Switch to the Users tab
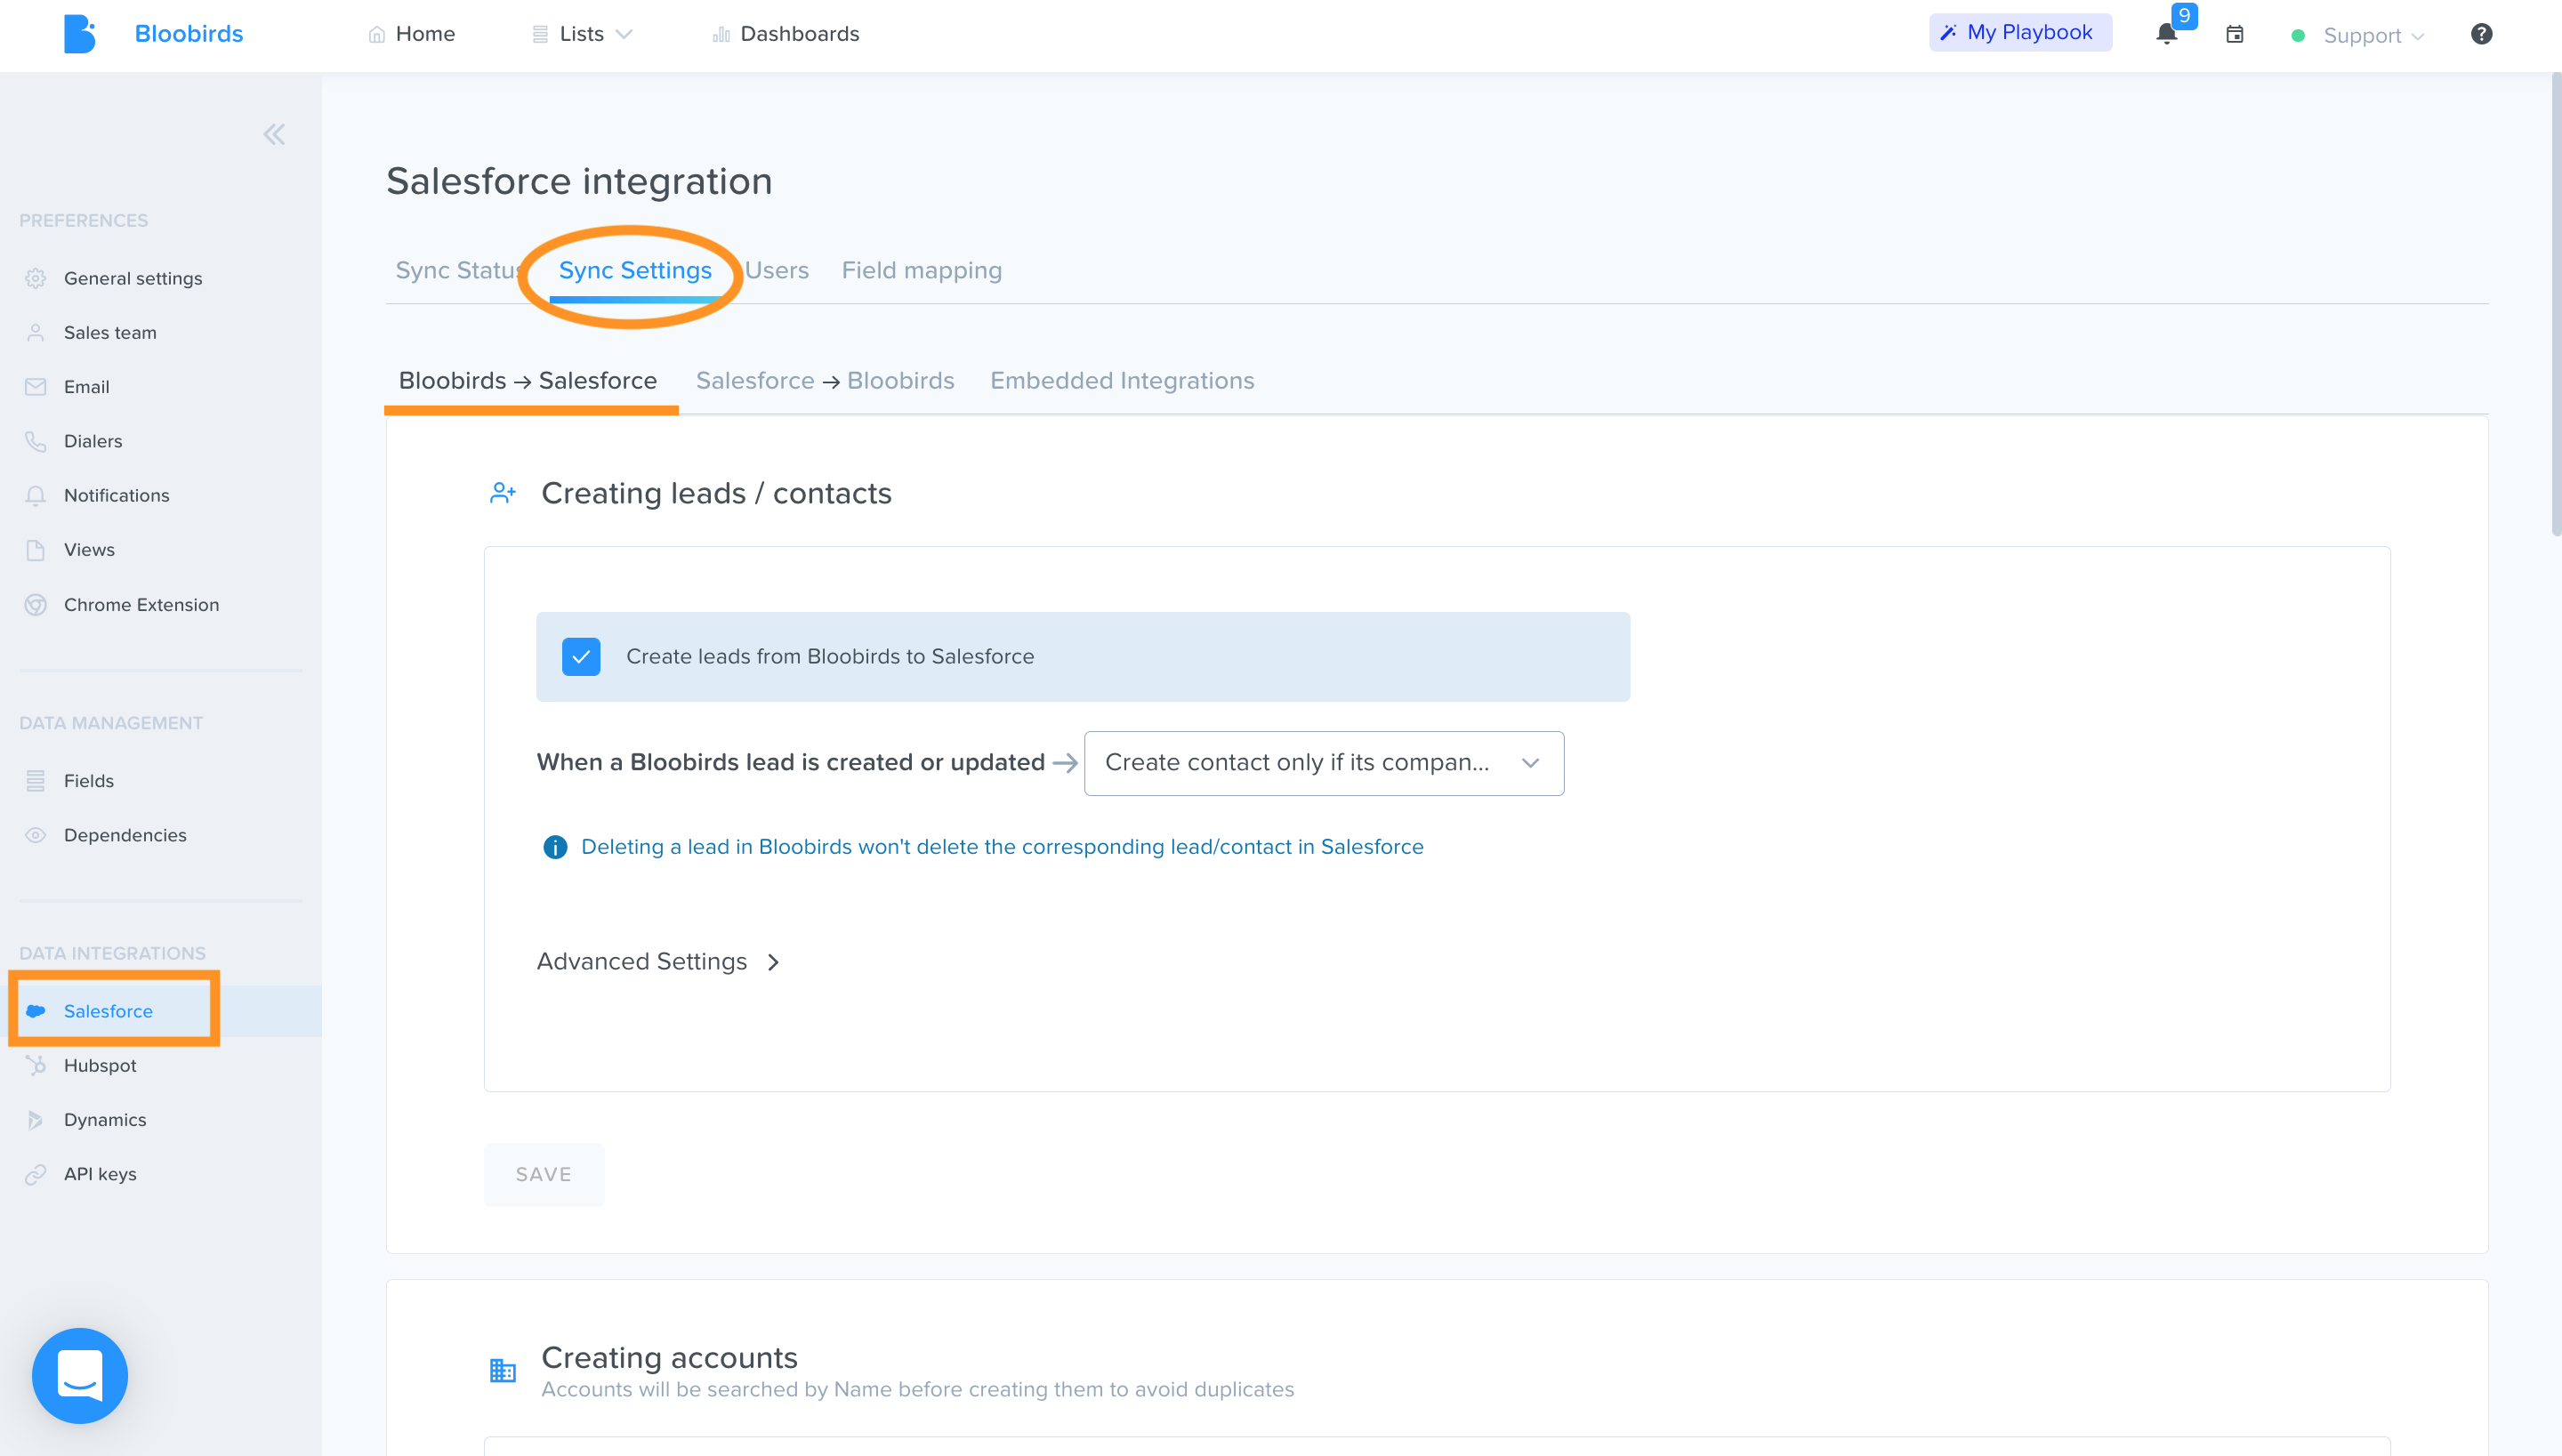This screenshot has width=2562, height=1456. click(777, 270)
